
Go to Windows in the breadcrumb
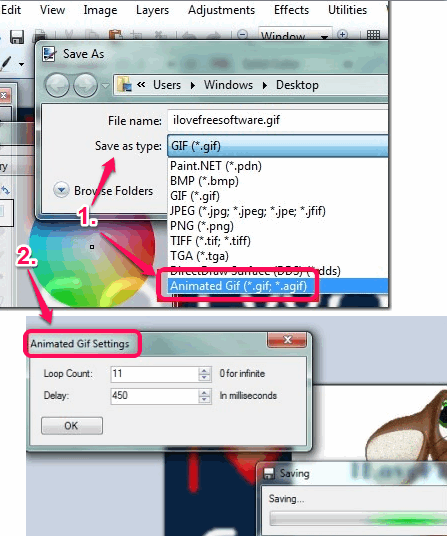228,85
